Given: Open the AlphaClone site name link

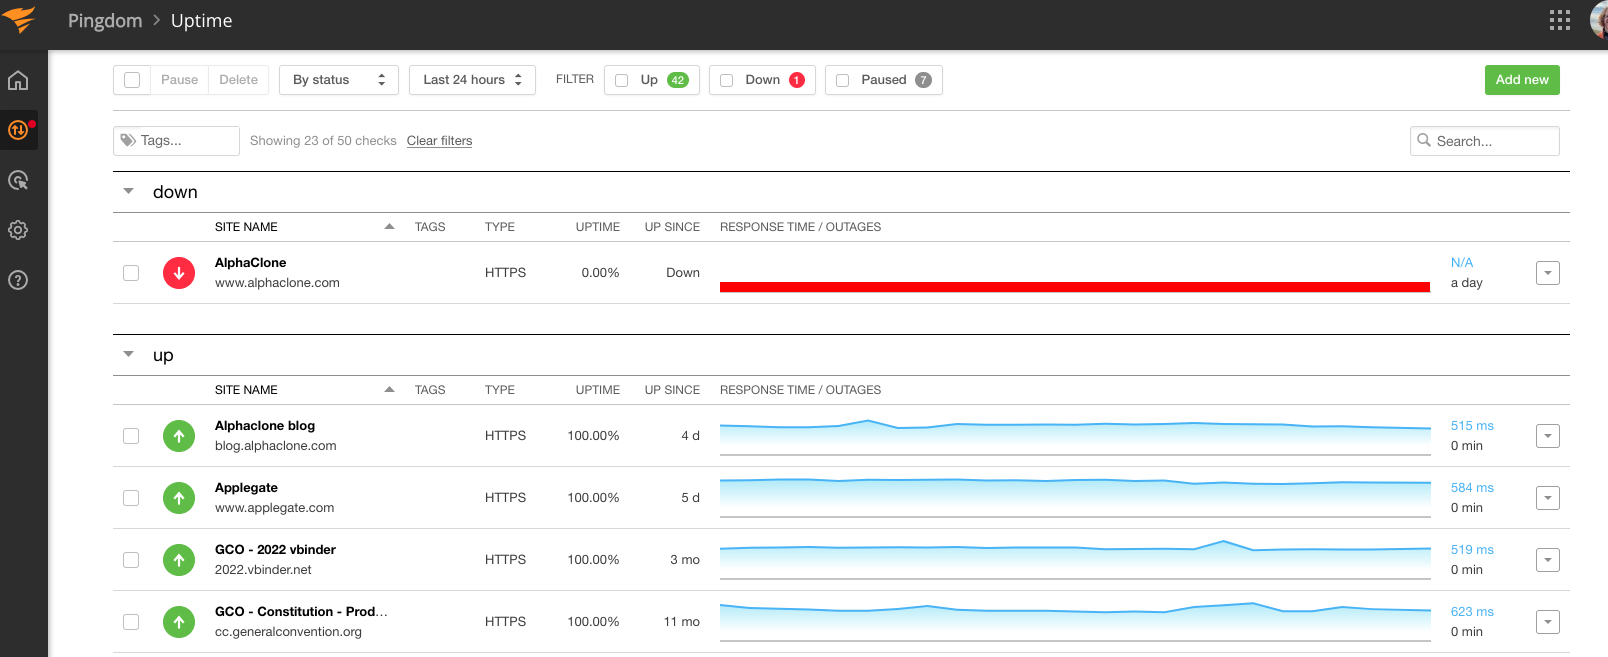Looking at the screenshot, I should point(251,263).
